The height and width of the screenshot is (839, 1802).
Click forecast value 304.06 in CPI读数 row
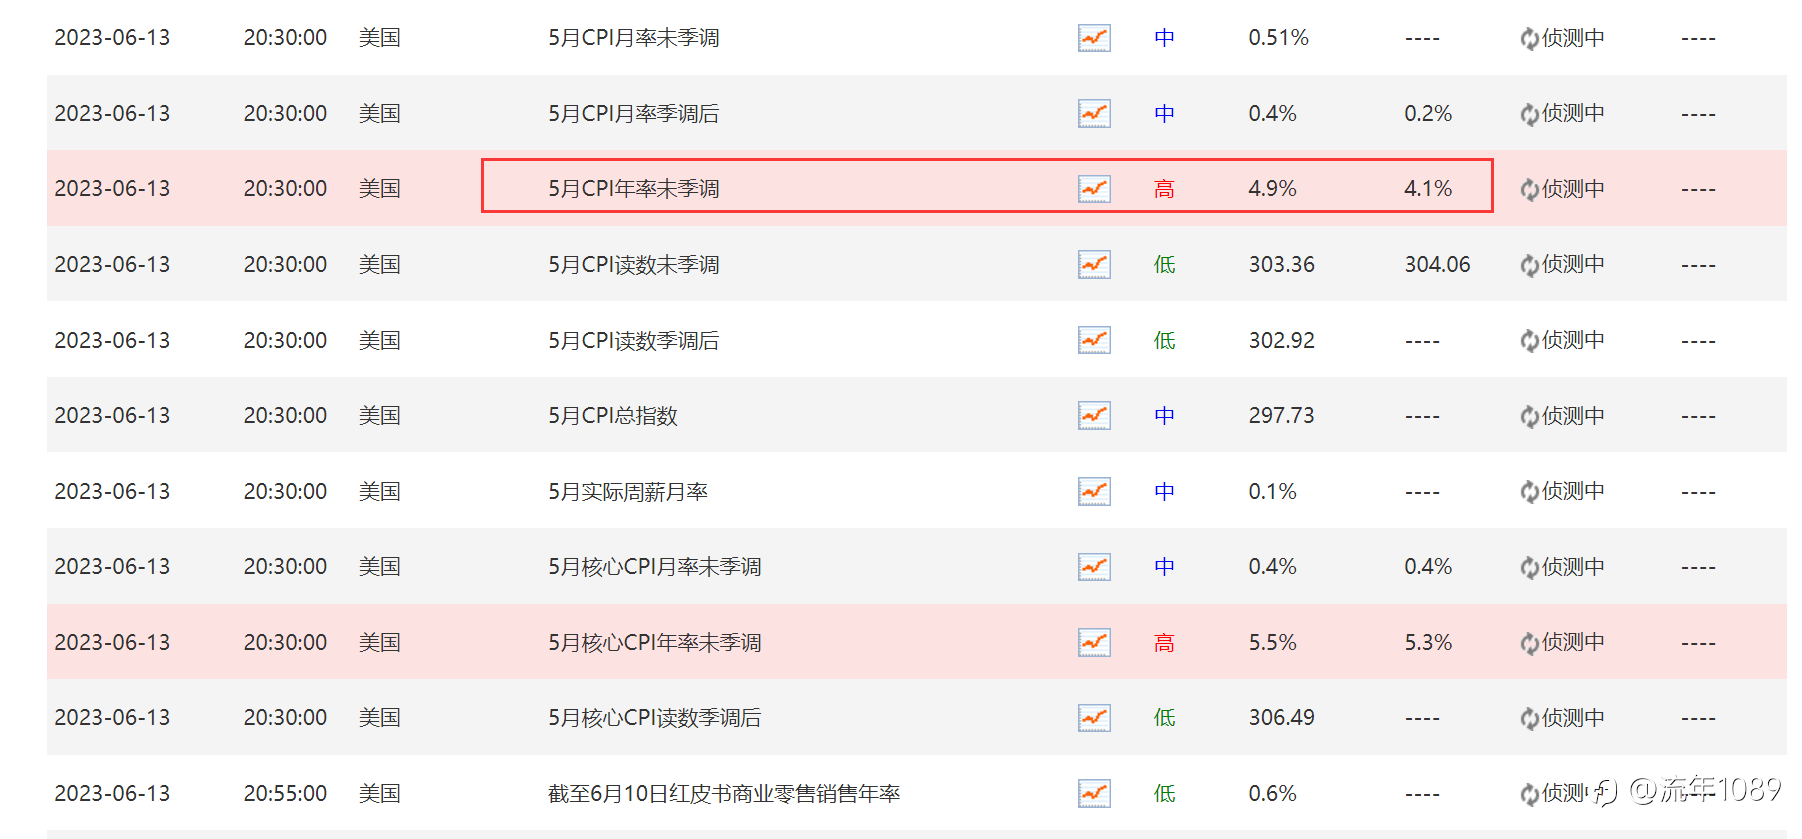click(x=1437, y=264)
